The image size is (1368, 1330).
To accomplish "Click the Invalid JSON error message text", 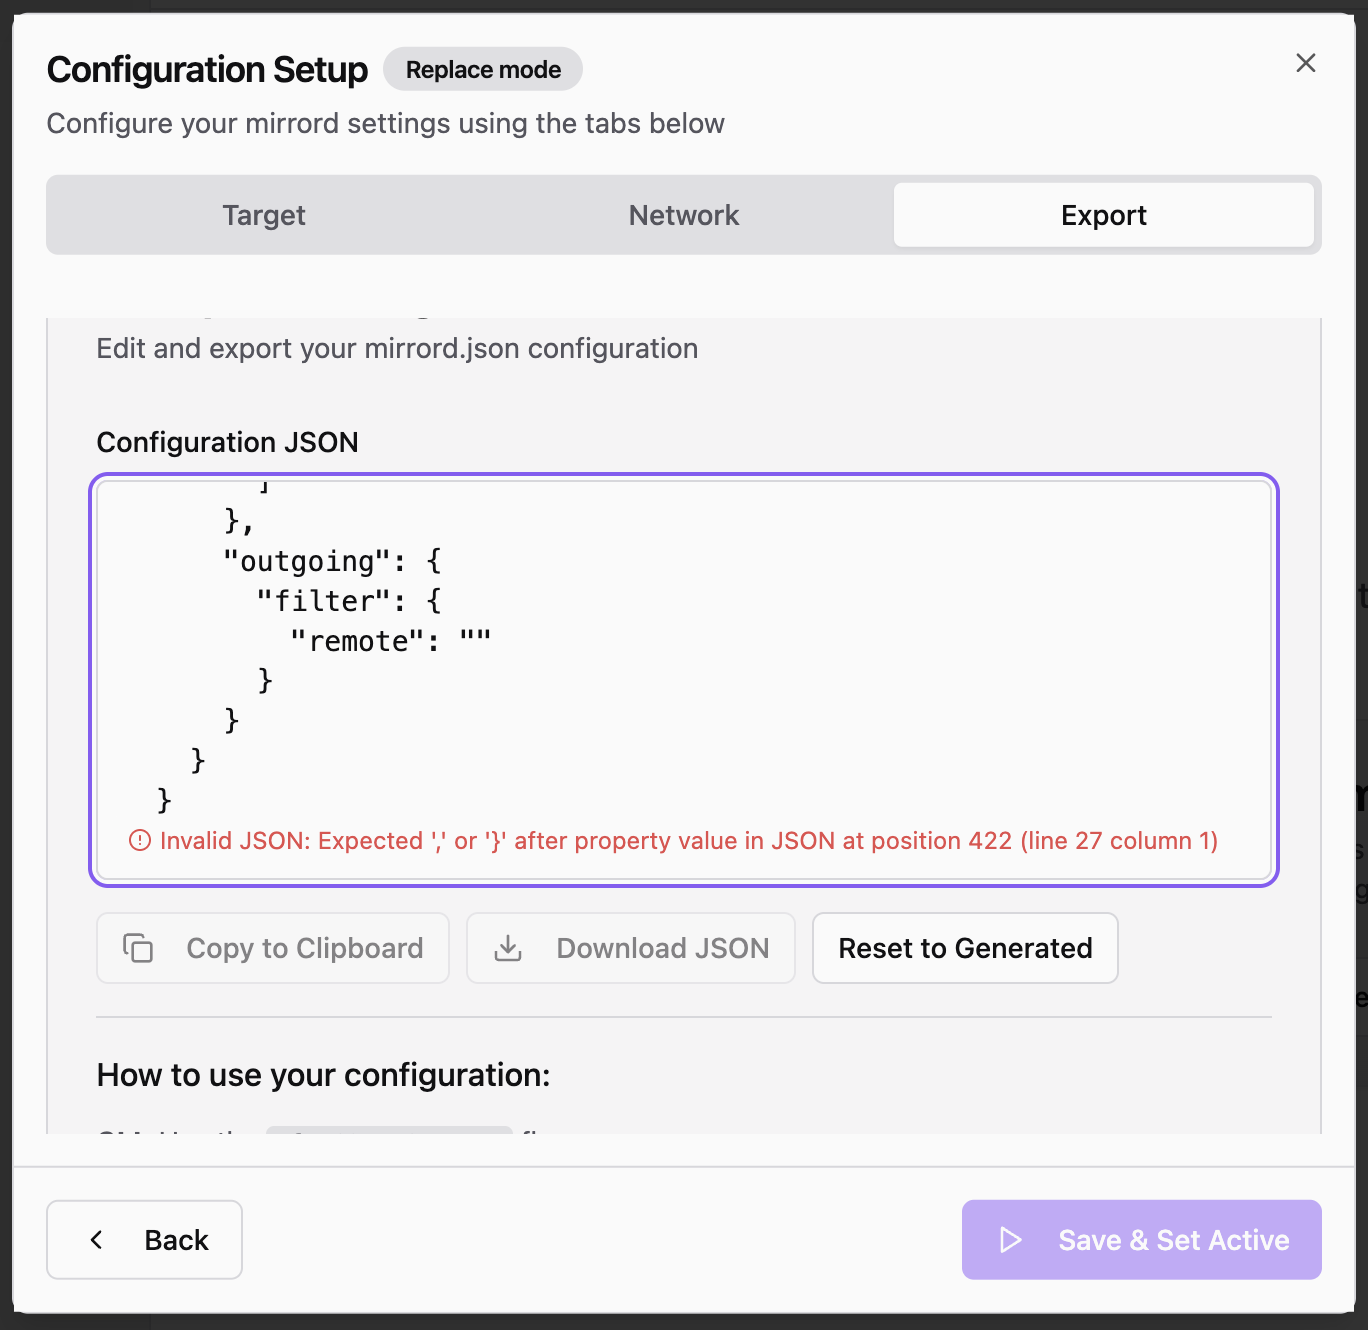I will click(688, 841).
